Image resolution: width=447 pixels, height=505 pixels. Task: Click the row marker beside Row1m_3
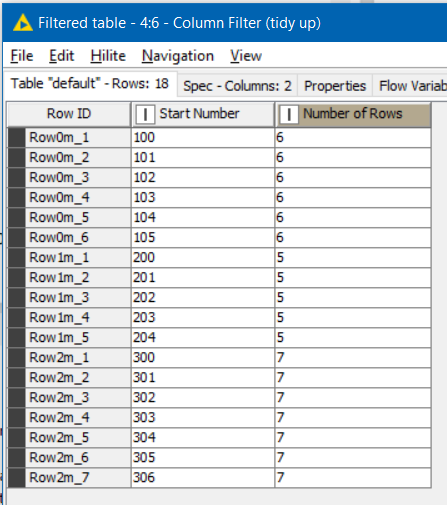point(17,298)
